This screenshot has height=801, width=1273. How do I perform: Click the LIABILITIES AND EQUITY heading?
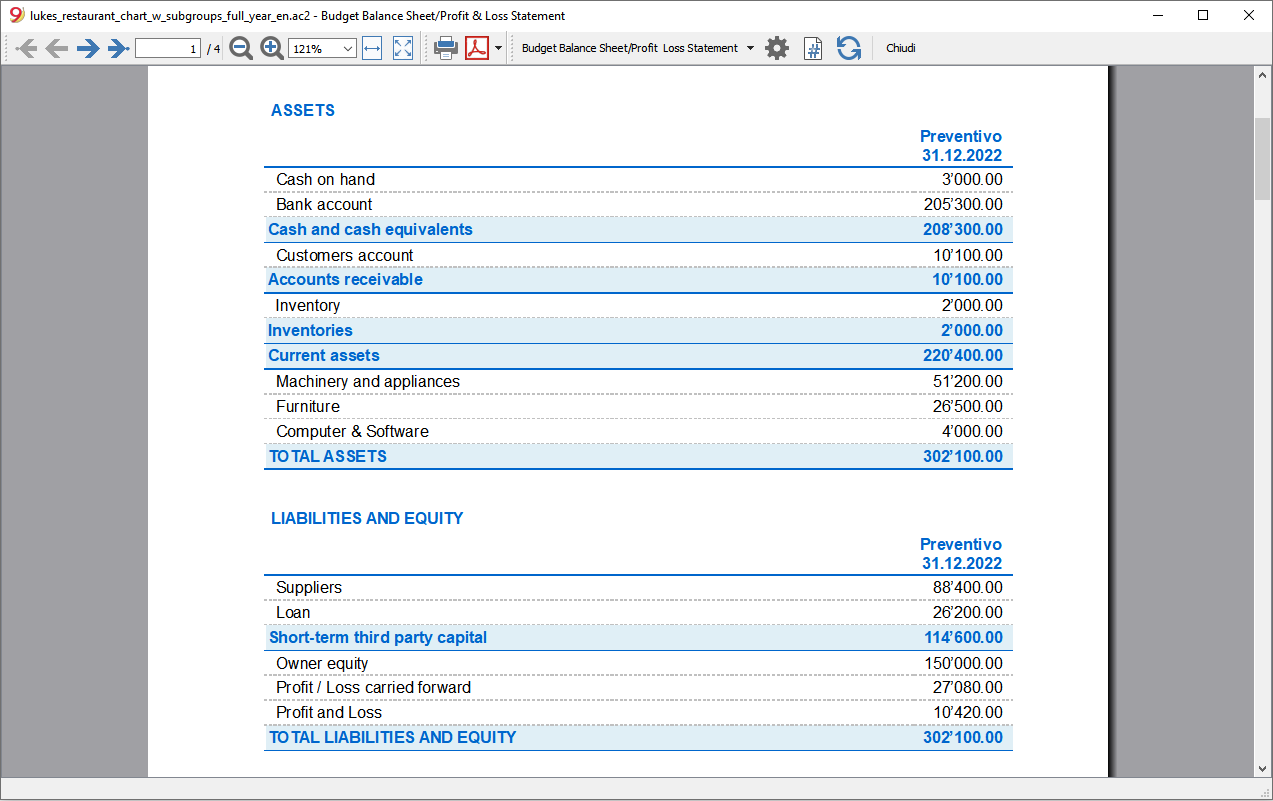367,519
